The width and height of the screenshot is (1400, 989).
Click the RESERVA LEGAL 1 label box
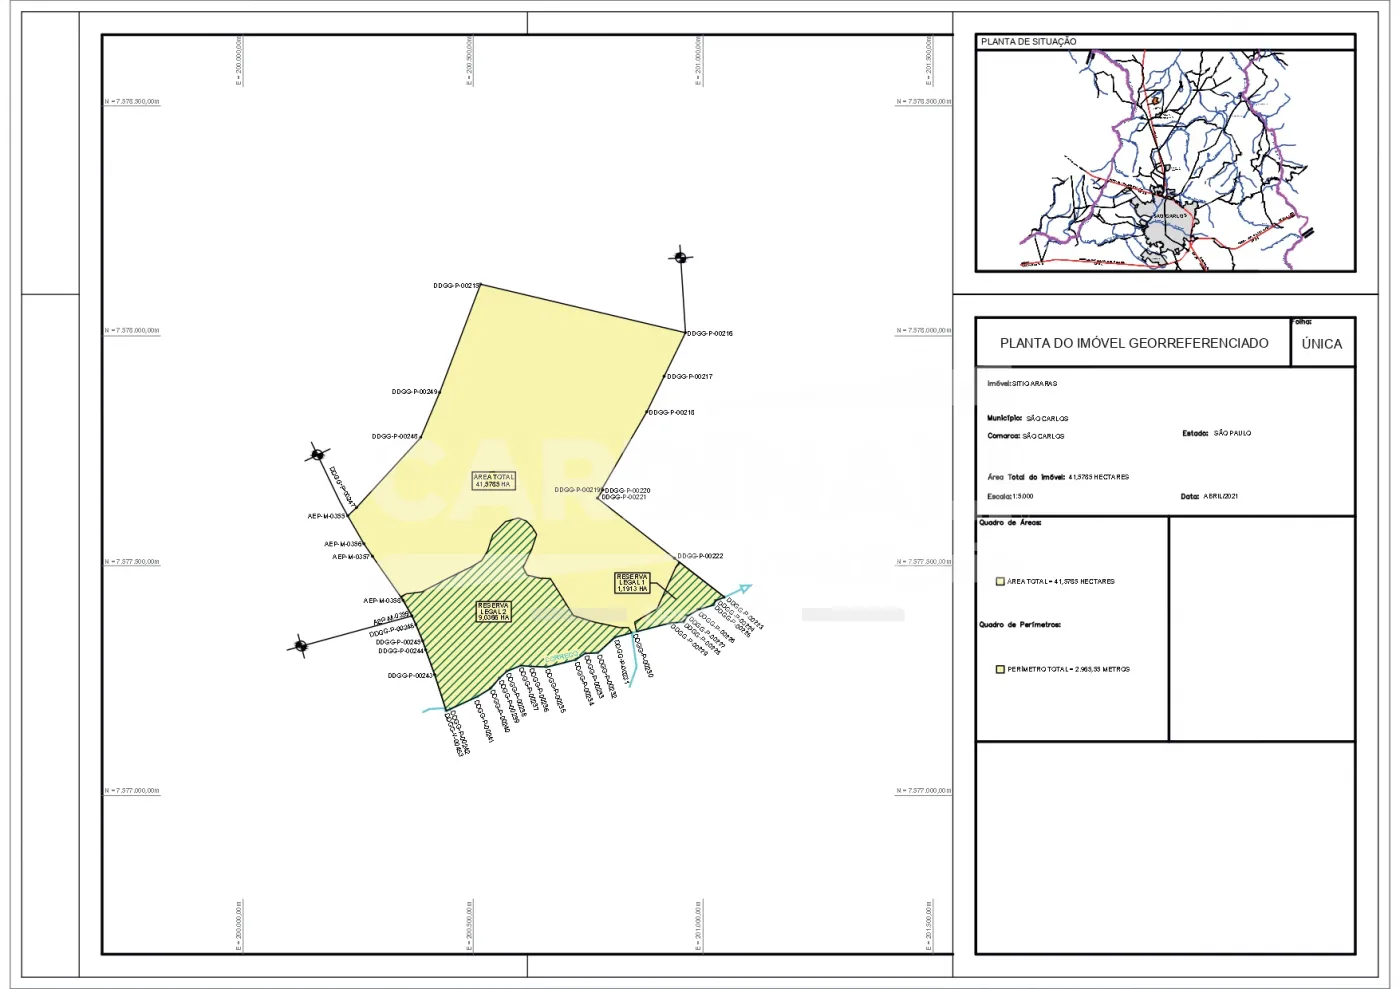(x=632, y=583)
